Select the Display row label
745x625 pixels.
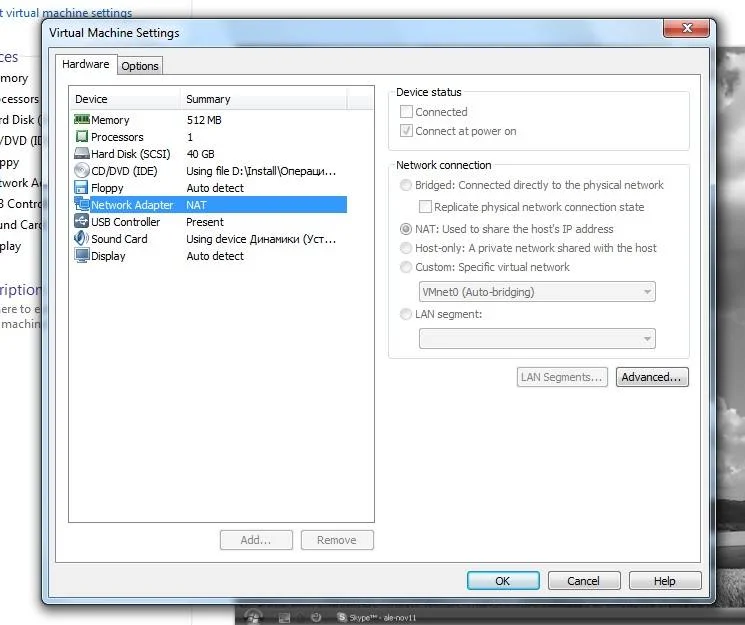(x=108, y=256)
